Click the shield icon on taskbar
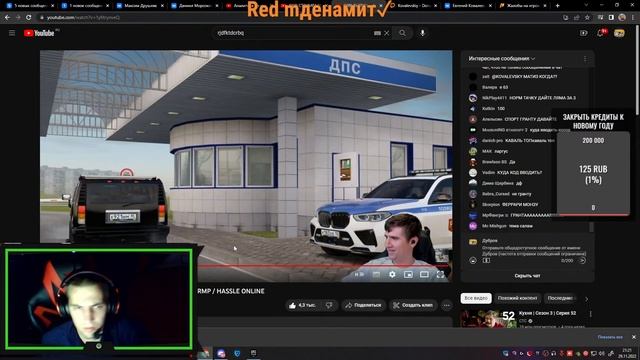640x360 pixels. [x=237, y=353]
